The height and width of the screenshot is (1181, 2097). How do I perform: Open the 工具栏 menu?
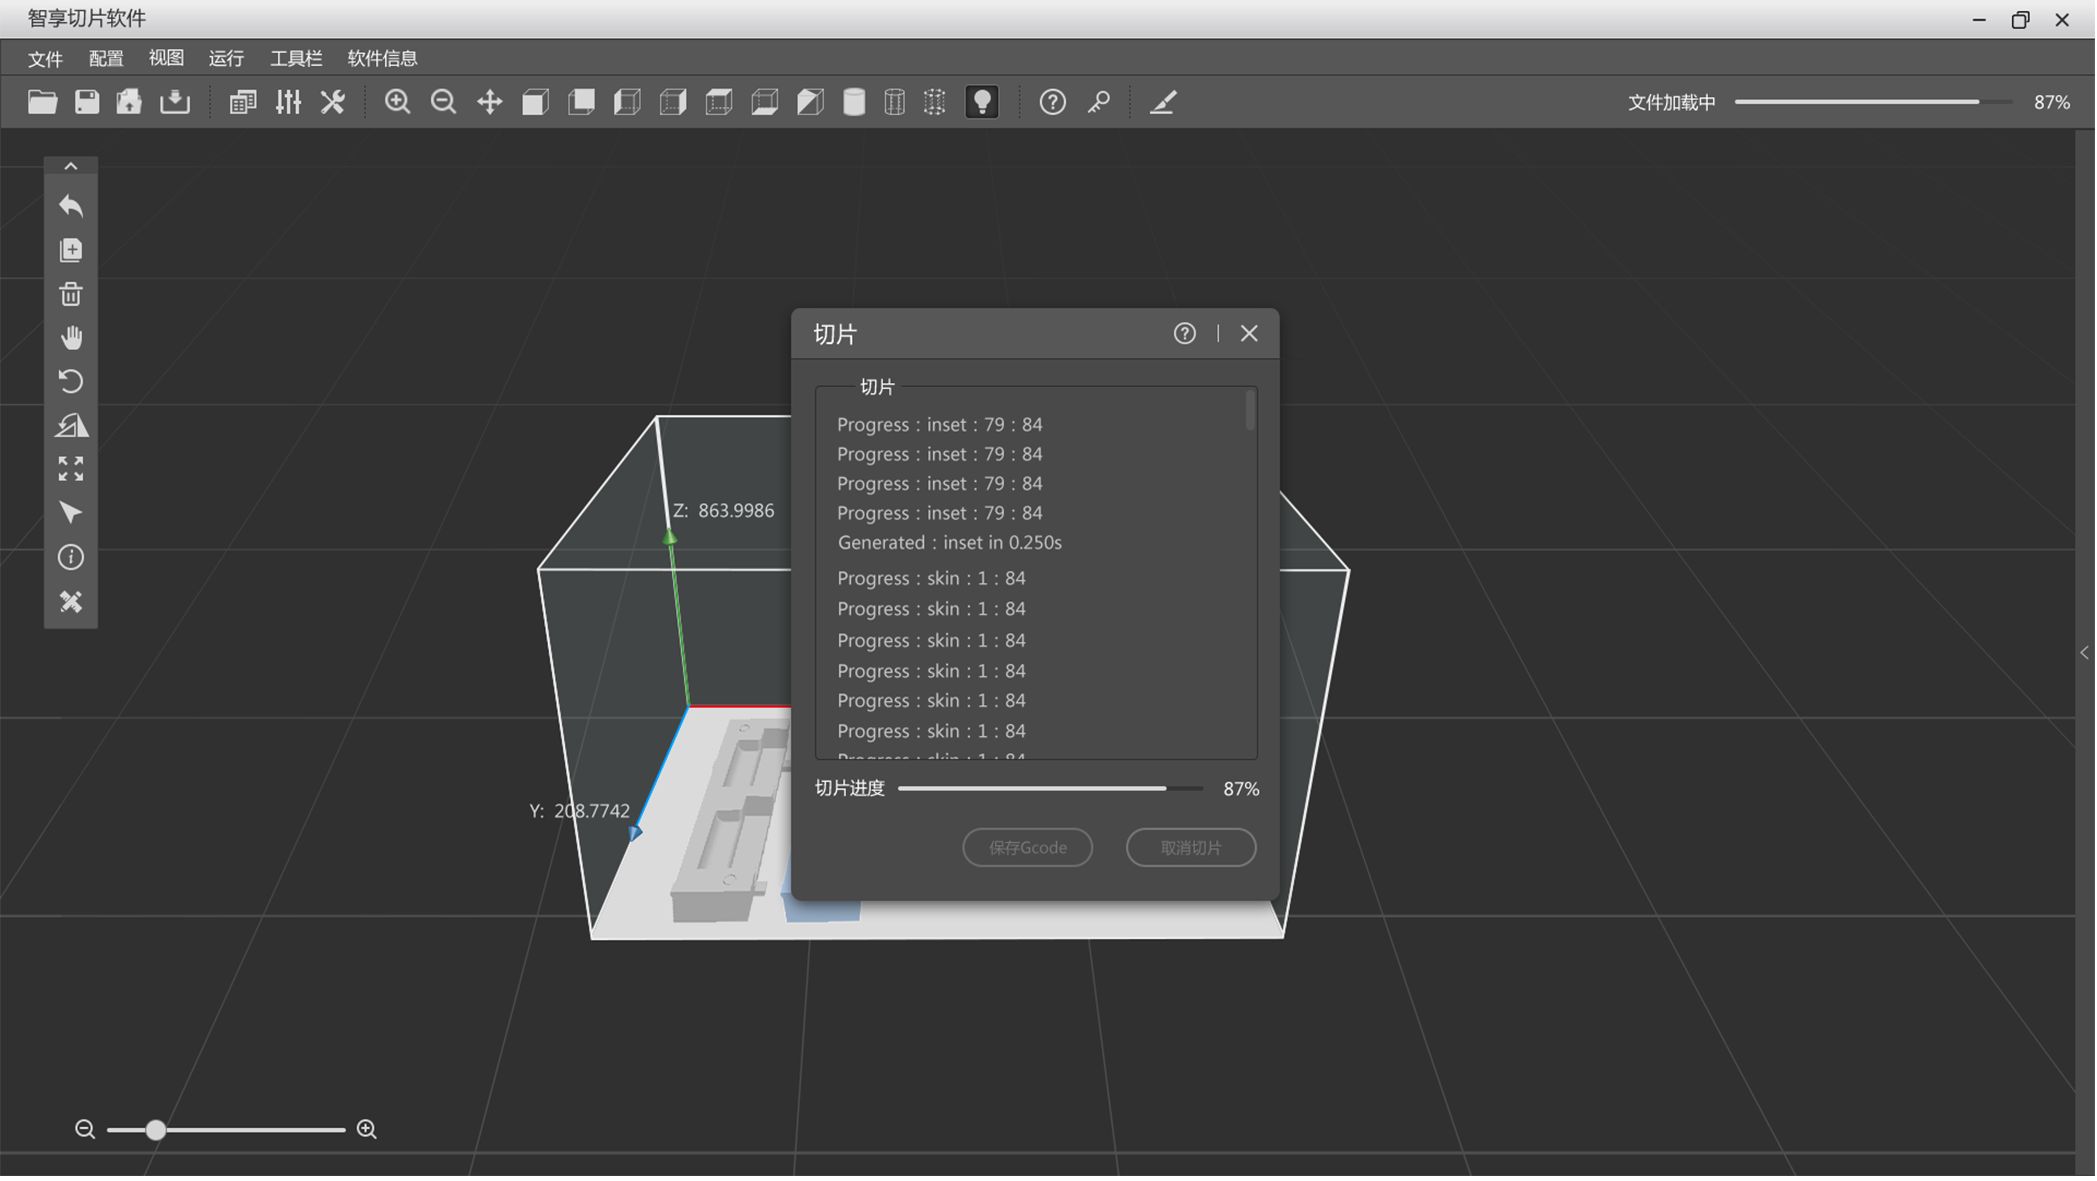[296, 58]
